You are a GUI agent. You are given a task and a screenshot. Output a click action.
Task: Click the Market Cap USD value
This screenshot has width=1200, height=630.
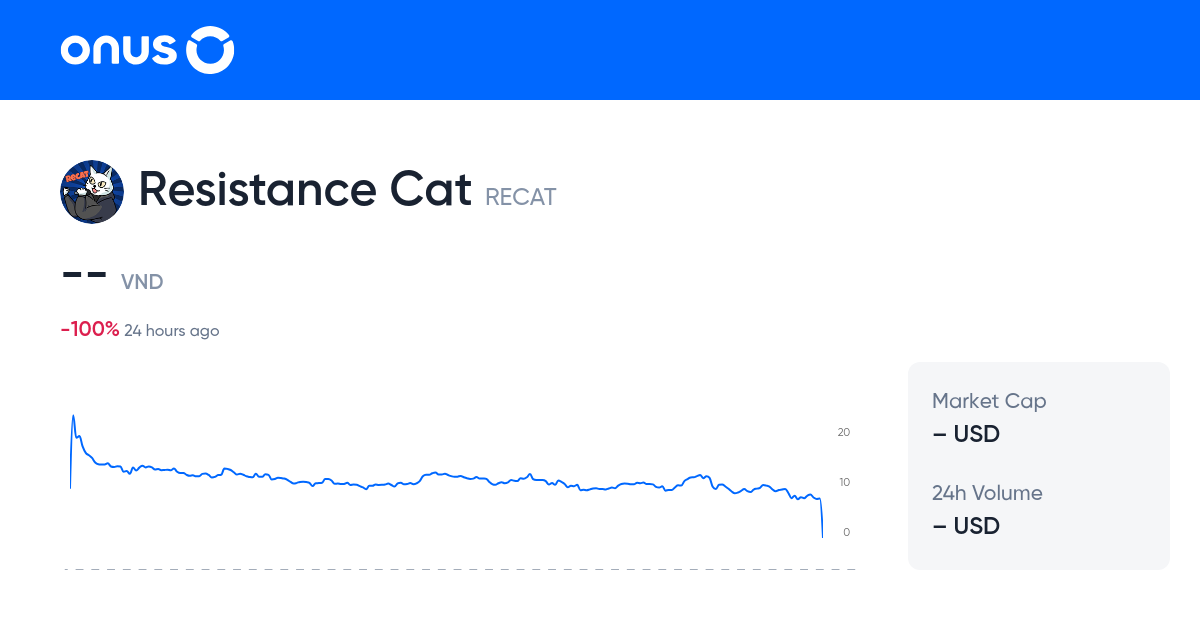pos(965,434)
